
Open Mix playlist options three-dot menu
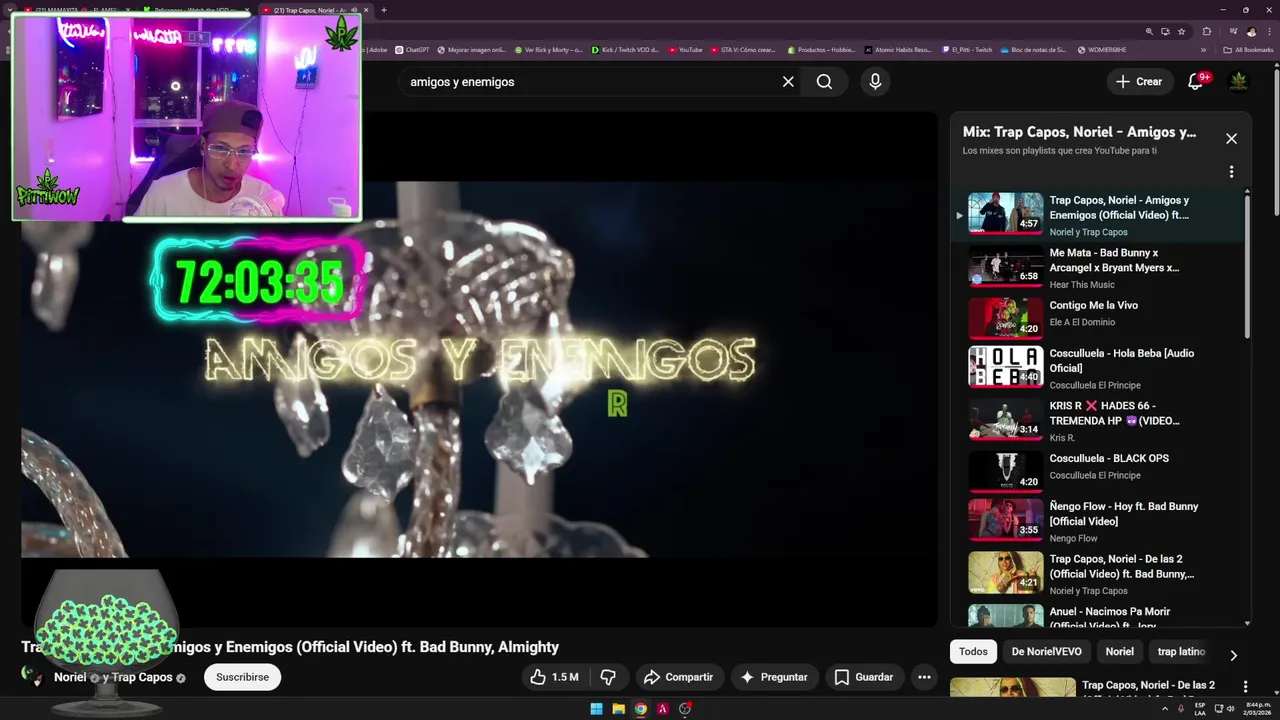point(1231,172)
